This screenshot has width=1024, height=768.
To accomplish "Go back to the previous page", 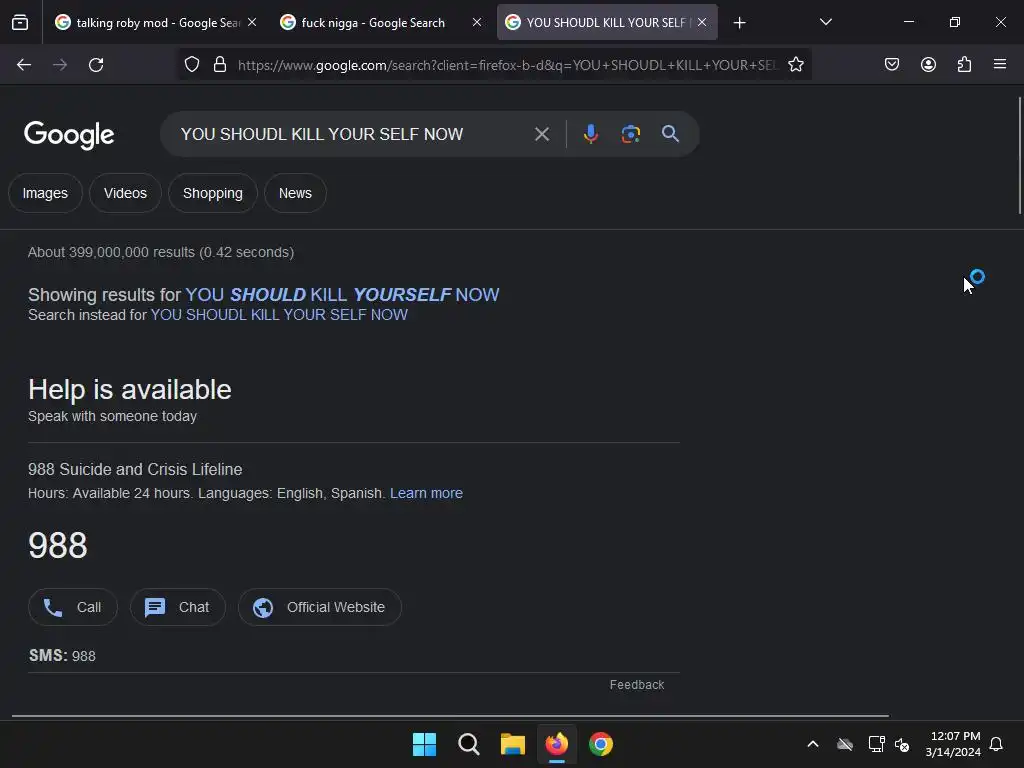I will point(24,65).
